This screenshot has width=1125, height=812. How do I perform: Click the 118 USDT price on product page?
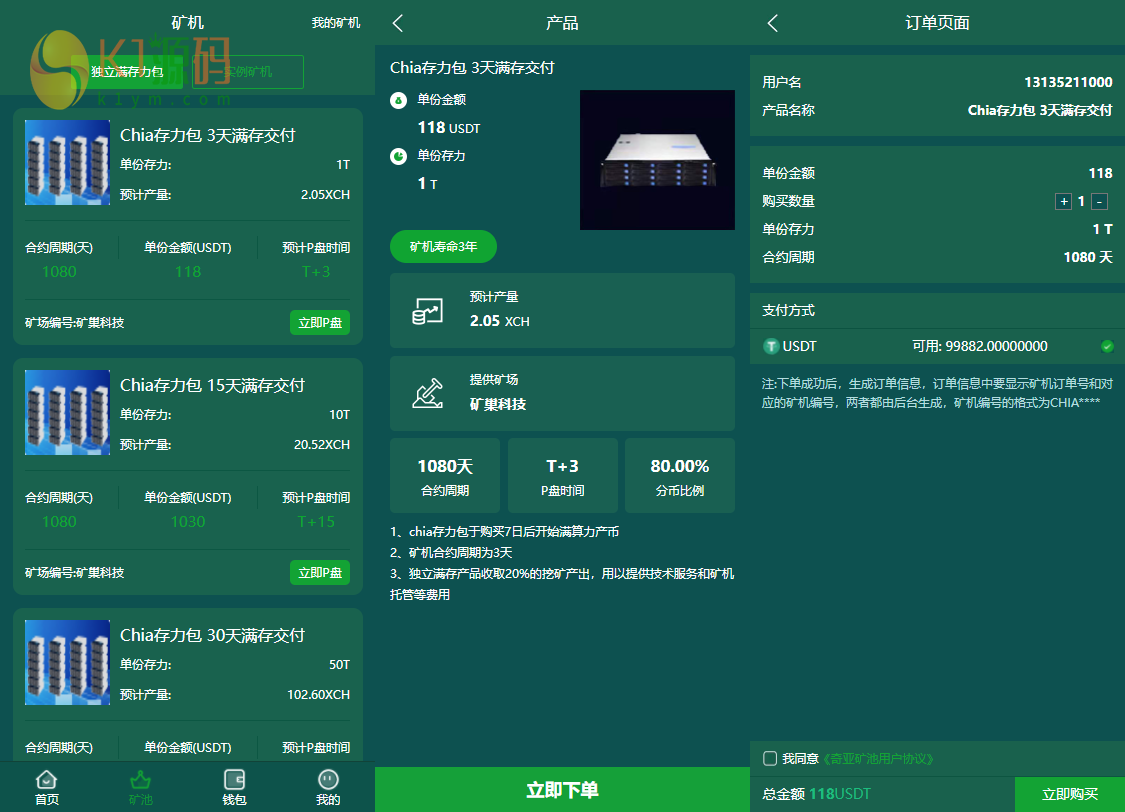449,128
